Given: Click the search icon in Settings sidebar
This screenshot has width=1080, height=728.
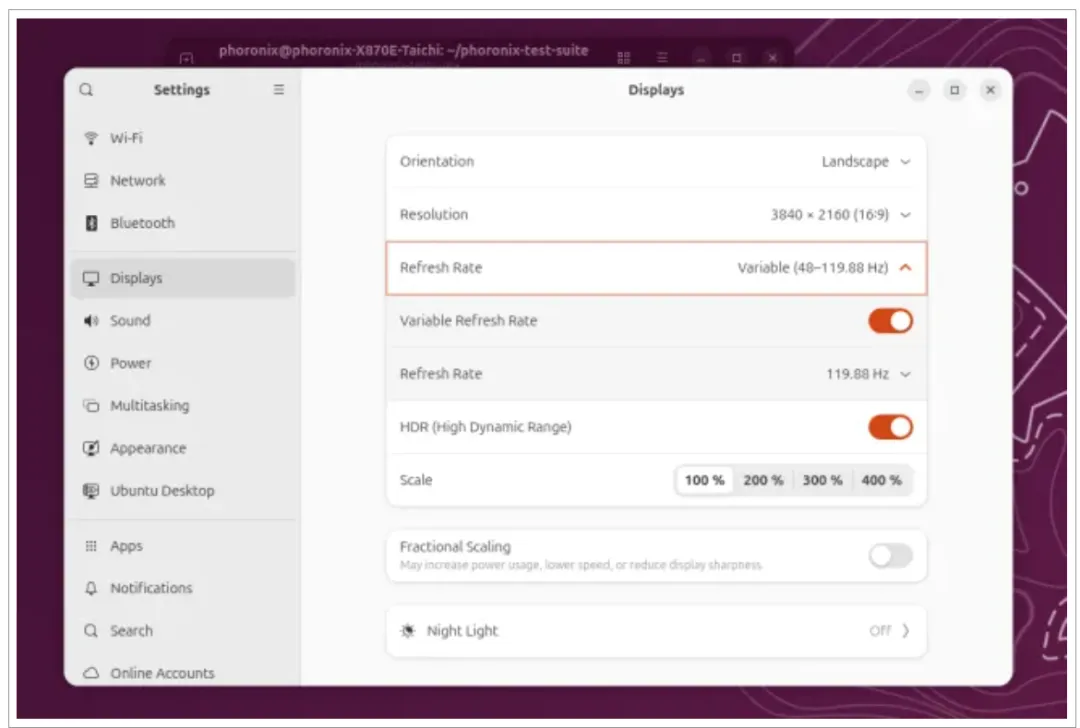Looking at the screenshot, I should 86,90.
